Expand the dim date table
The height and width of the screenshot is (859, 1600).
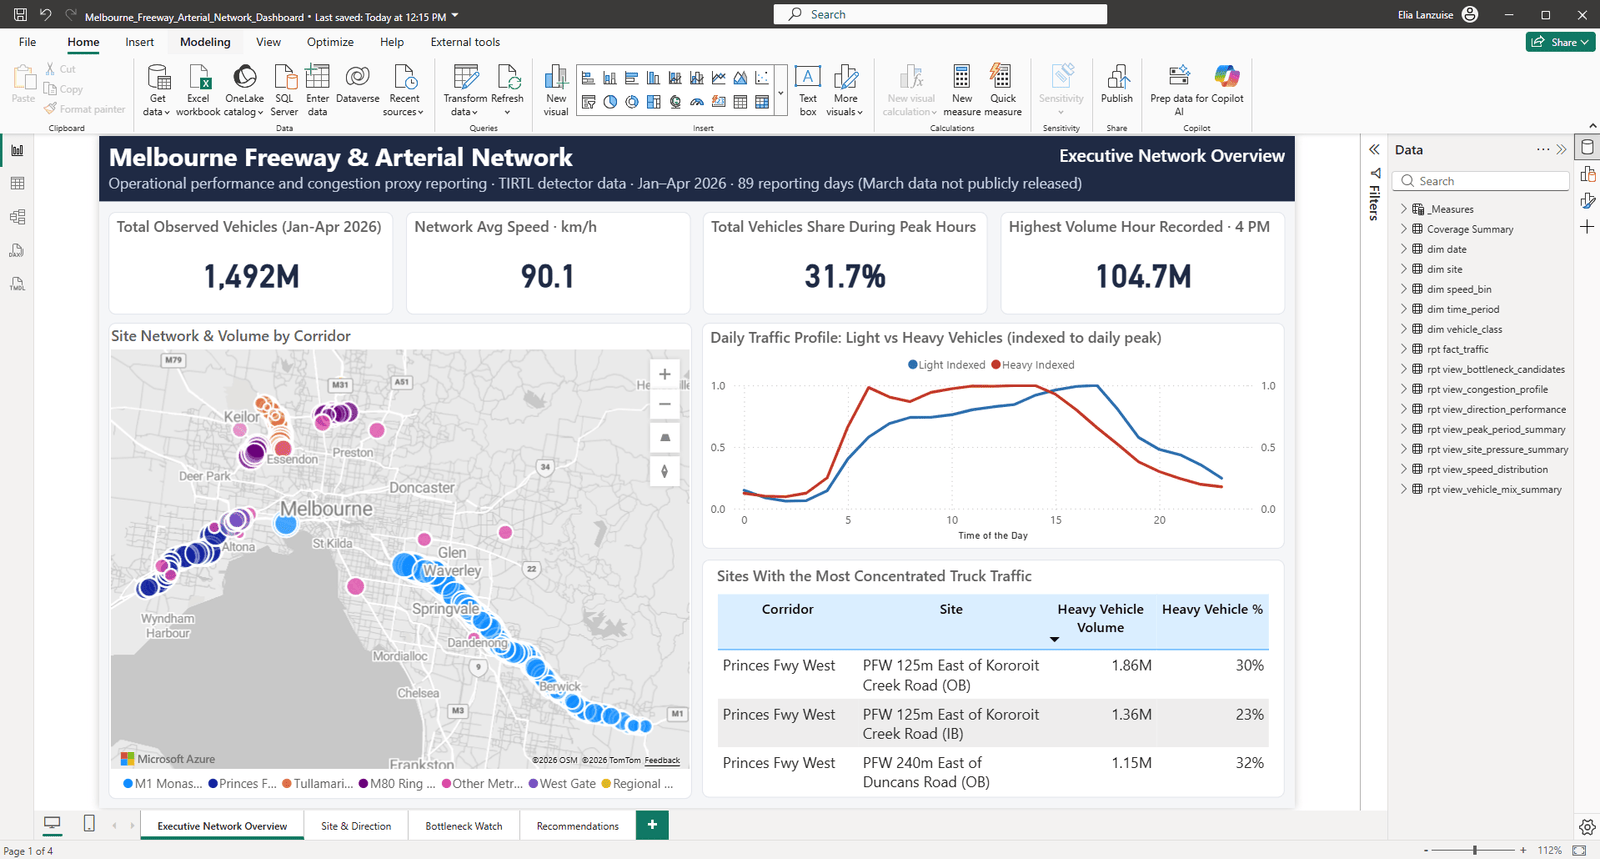coord(1404,249)
